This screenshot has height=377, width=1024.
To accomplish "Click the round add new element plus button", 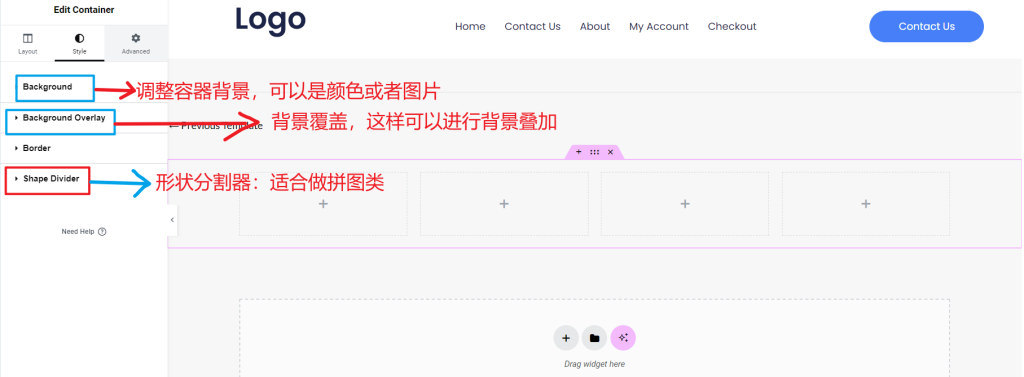I will point(566,338).
